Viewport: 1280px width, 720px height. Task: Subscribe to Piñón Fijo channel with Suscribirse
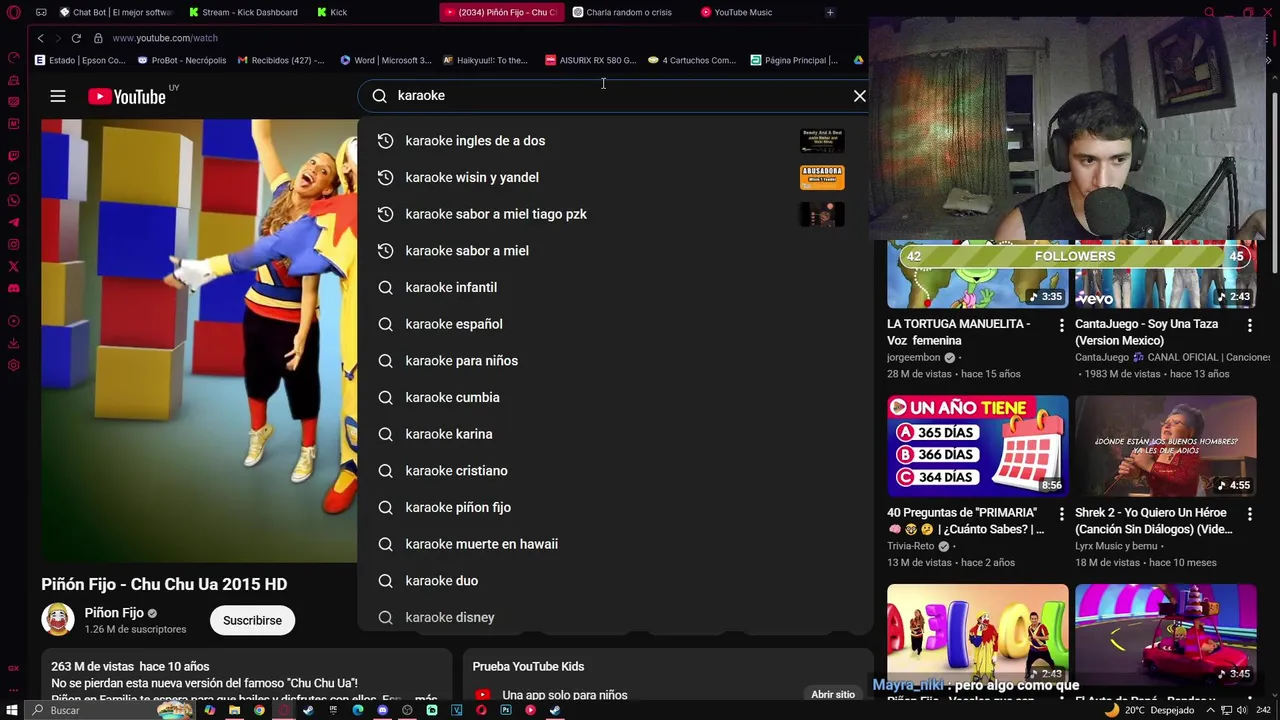tap(252, 620)
